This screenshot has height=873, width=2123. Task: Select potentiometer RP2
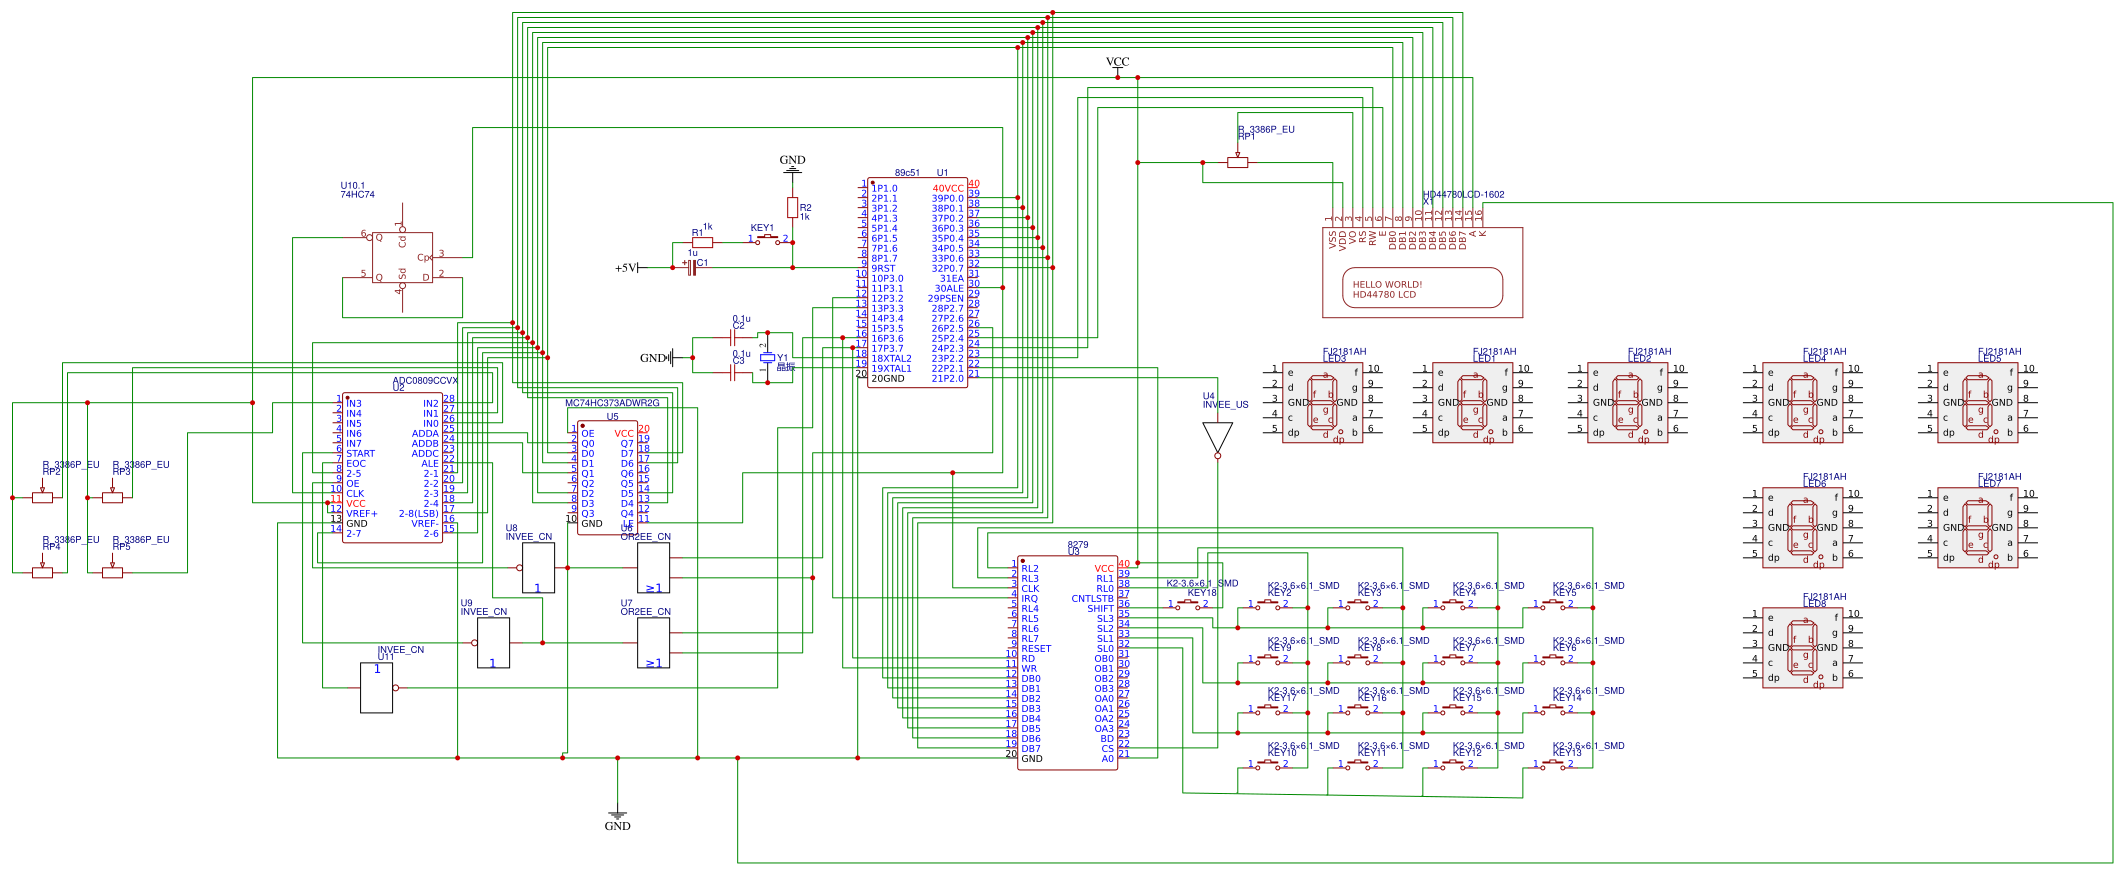(x=42, y=497)
